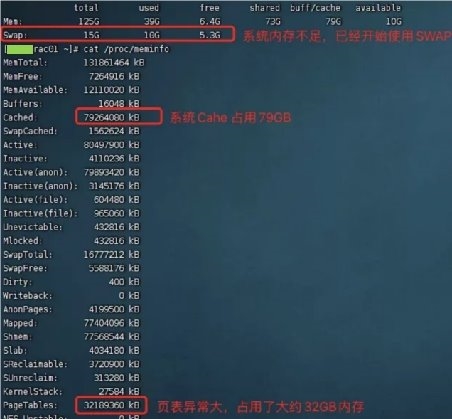Screen dimensions: 452x419
Task: Click the KernelStack line
Action: 71,391
